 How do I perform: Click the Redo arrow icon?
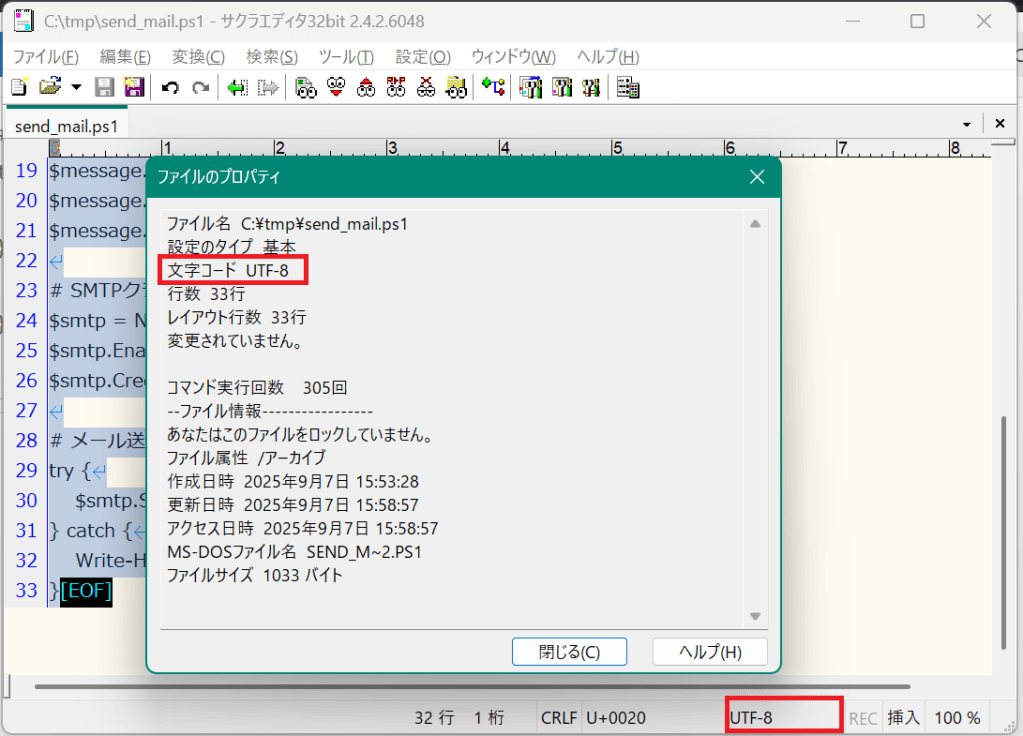(x=200, y=88)
